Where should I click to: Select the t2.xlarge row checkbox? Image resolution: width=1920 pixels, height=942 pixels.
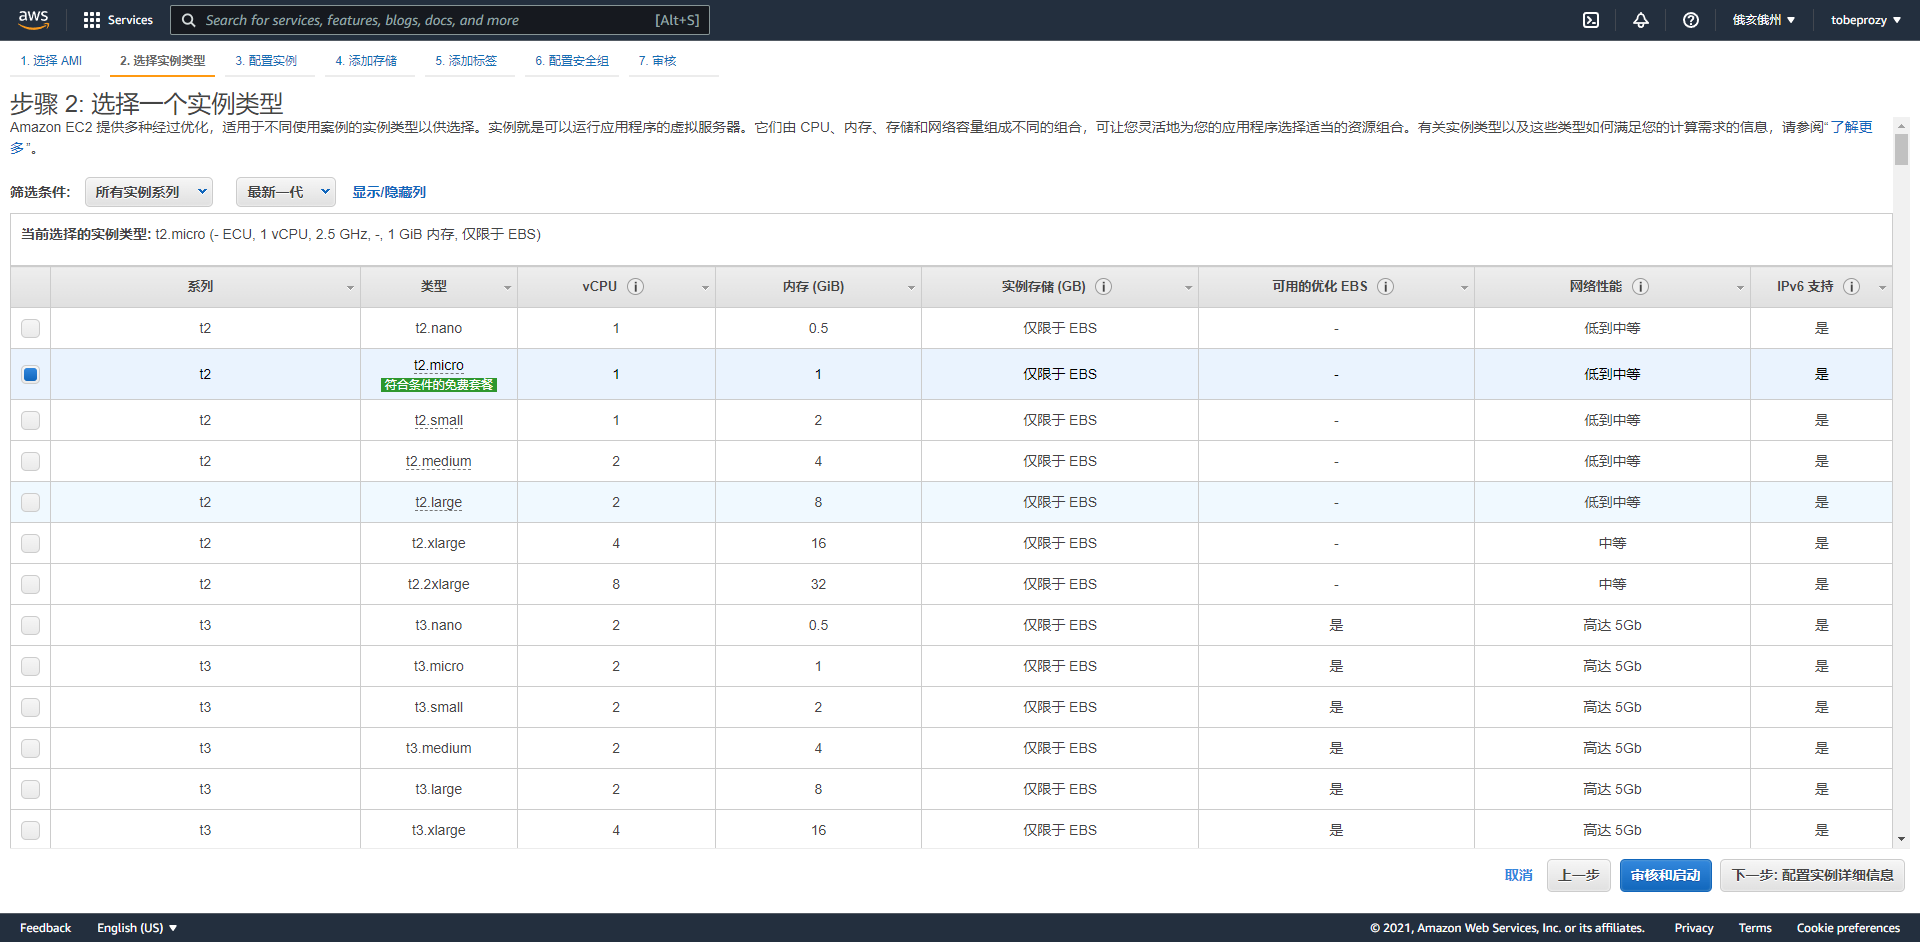[x=31, y=543]
